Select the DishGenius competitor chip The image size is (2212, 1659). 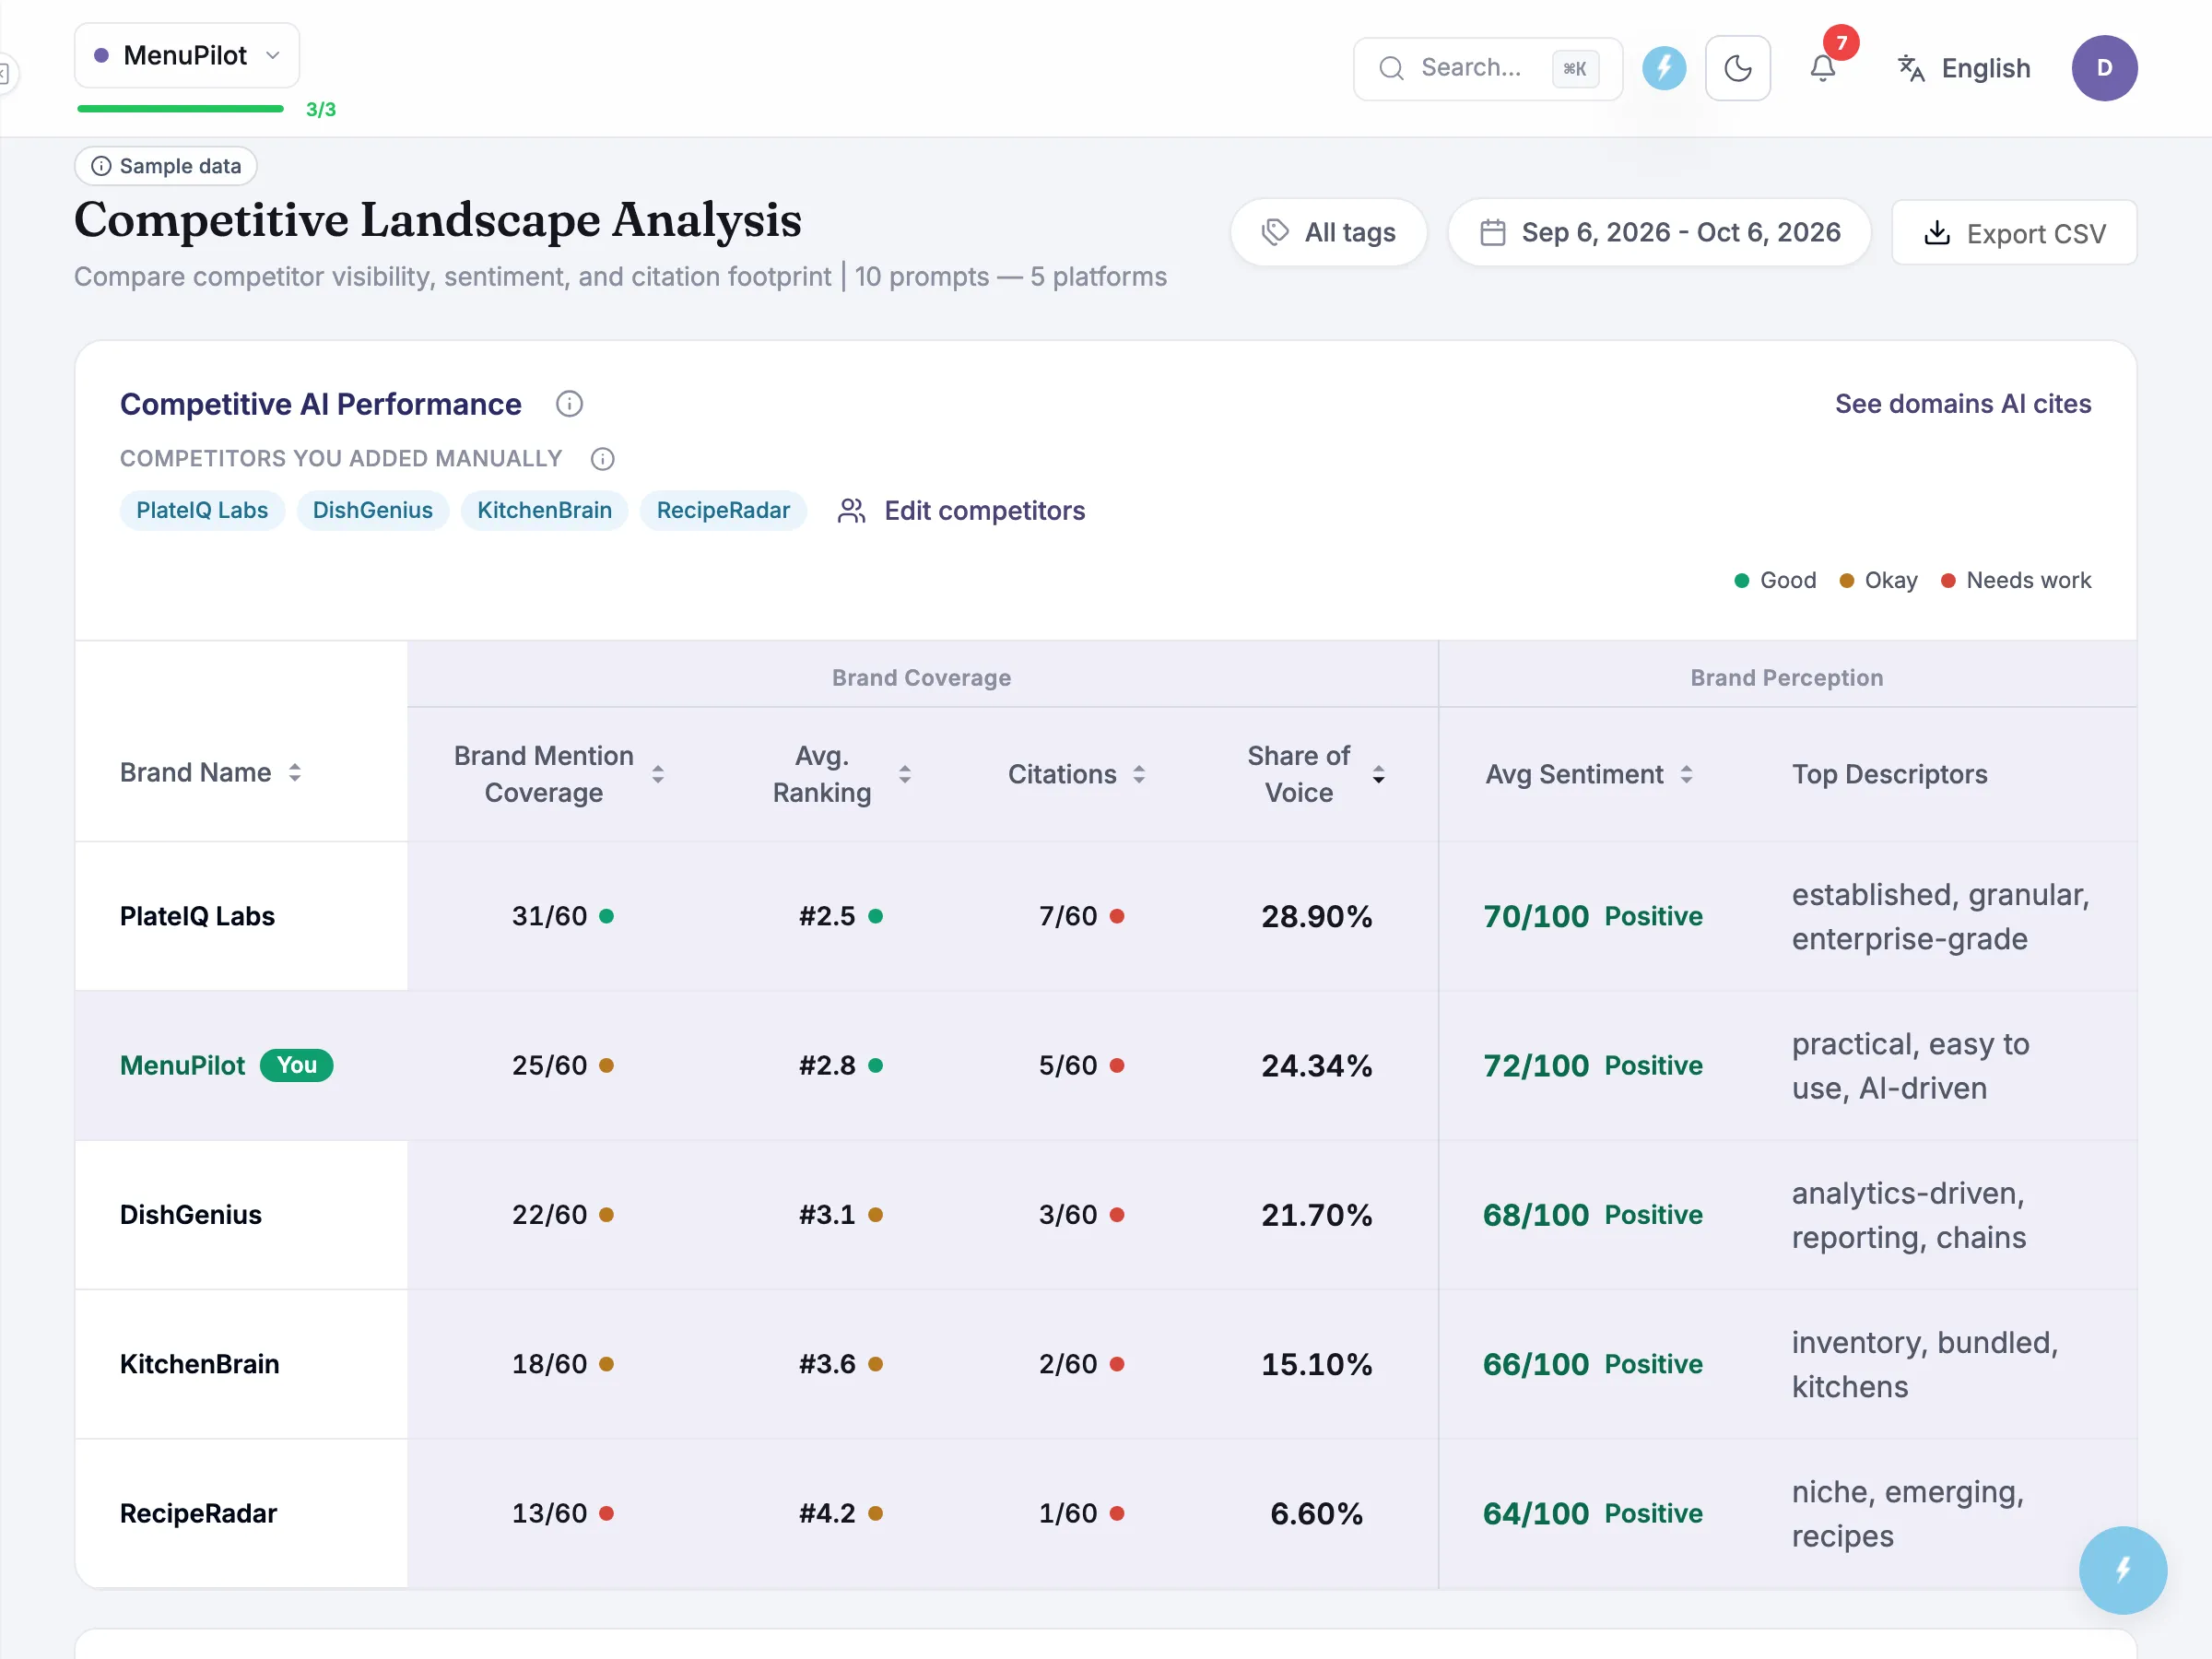click(373, 510)
